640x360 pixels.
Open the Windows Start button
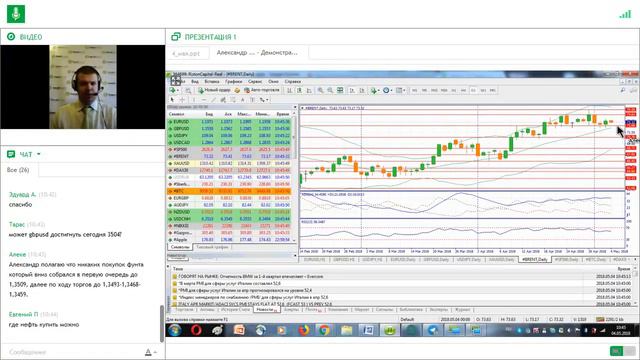(175, 330)
